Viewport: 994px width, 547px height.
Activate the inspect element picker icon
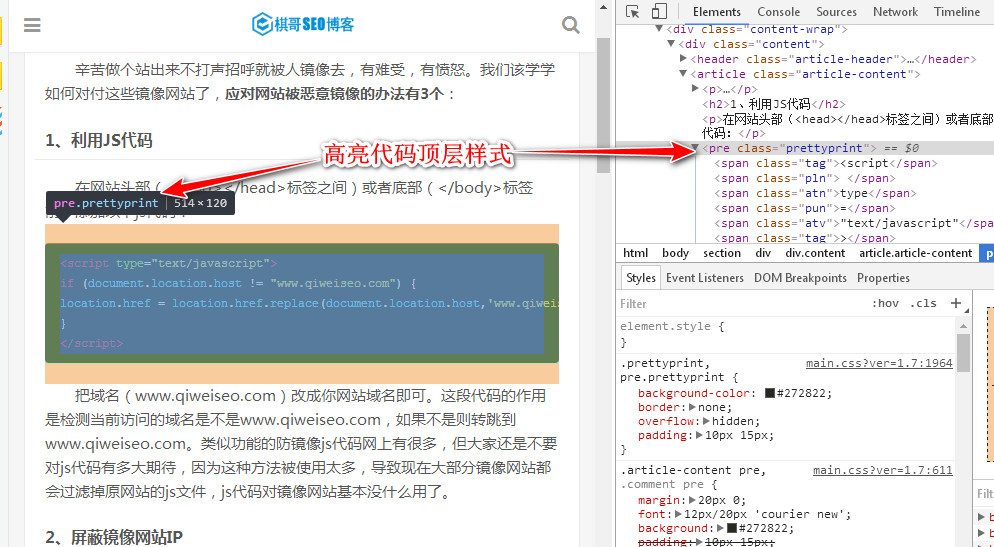point(632,11)
